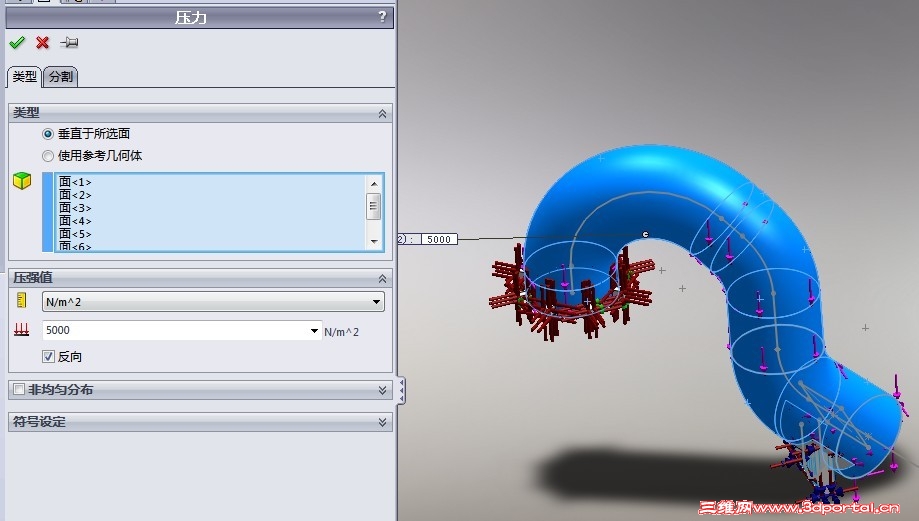Switch to the 分割 tab
The height and width of the screenshot is (521, 919).
pyautogui.click(x=60, y=76)
